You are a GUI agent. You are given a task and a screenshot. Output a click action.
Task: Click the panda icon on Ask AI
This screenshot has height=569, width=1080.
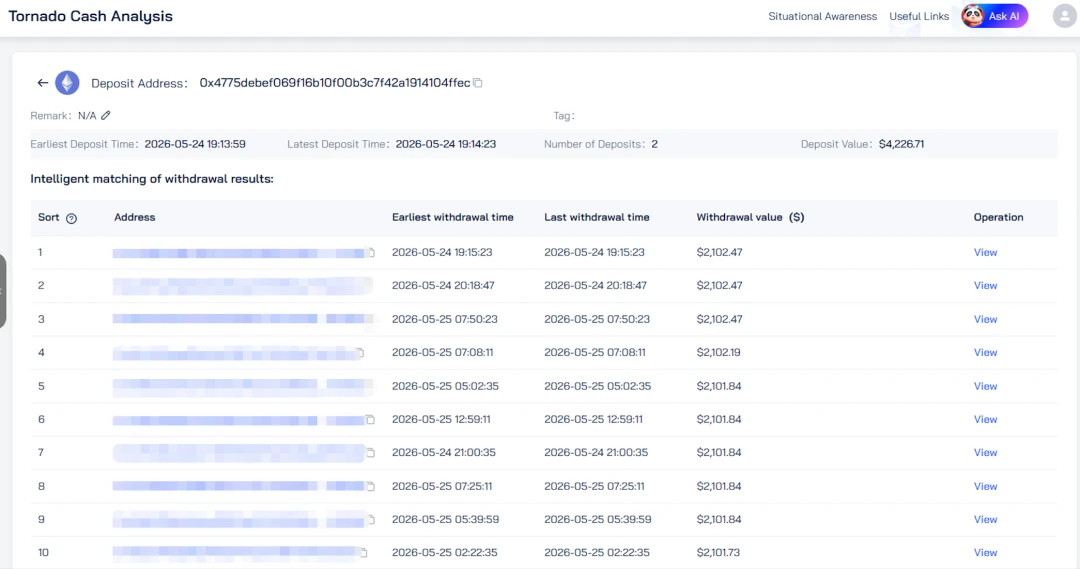pyautogui.click(x=973, y=16)
